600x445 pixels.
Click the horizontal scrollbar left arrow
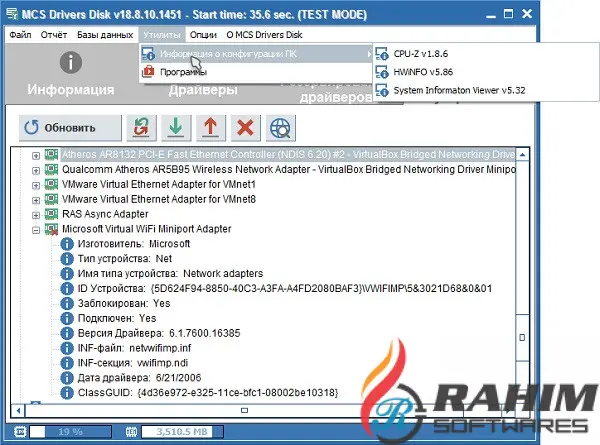click(18, 411)
